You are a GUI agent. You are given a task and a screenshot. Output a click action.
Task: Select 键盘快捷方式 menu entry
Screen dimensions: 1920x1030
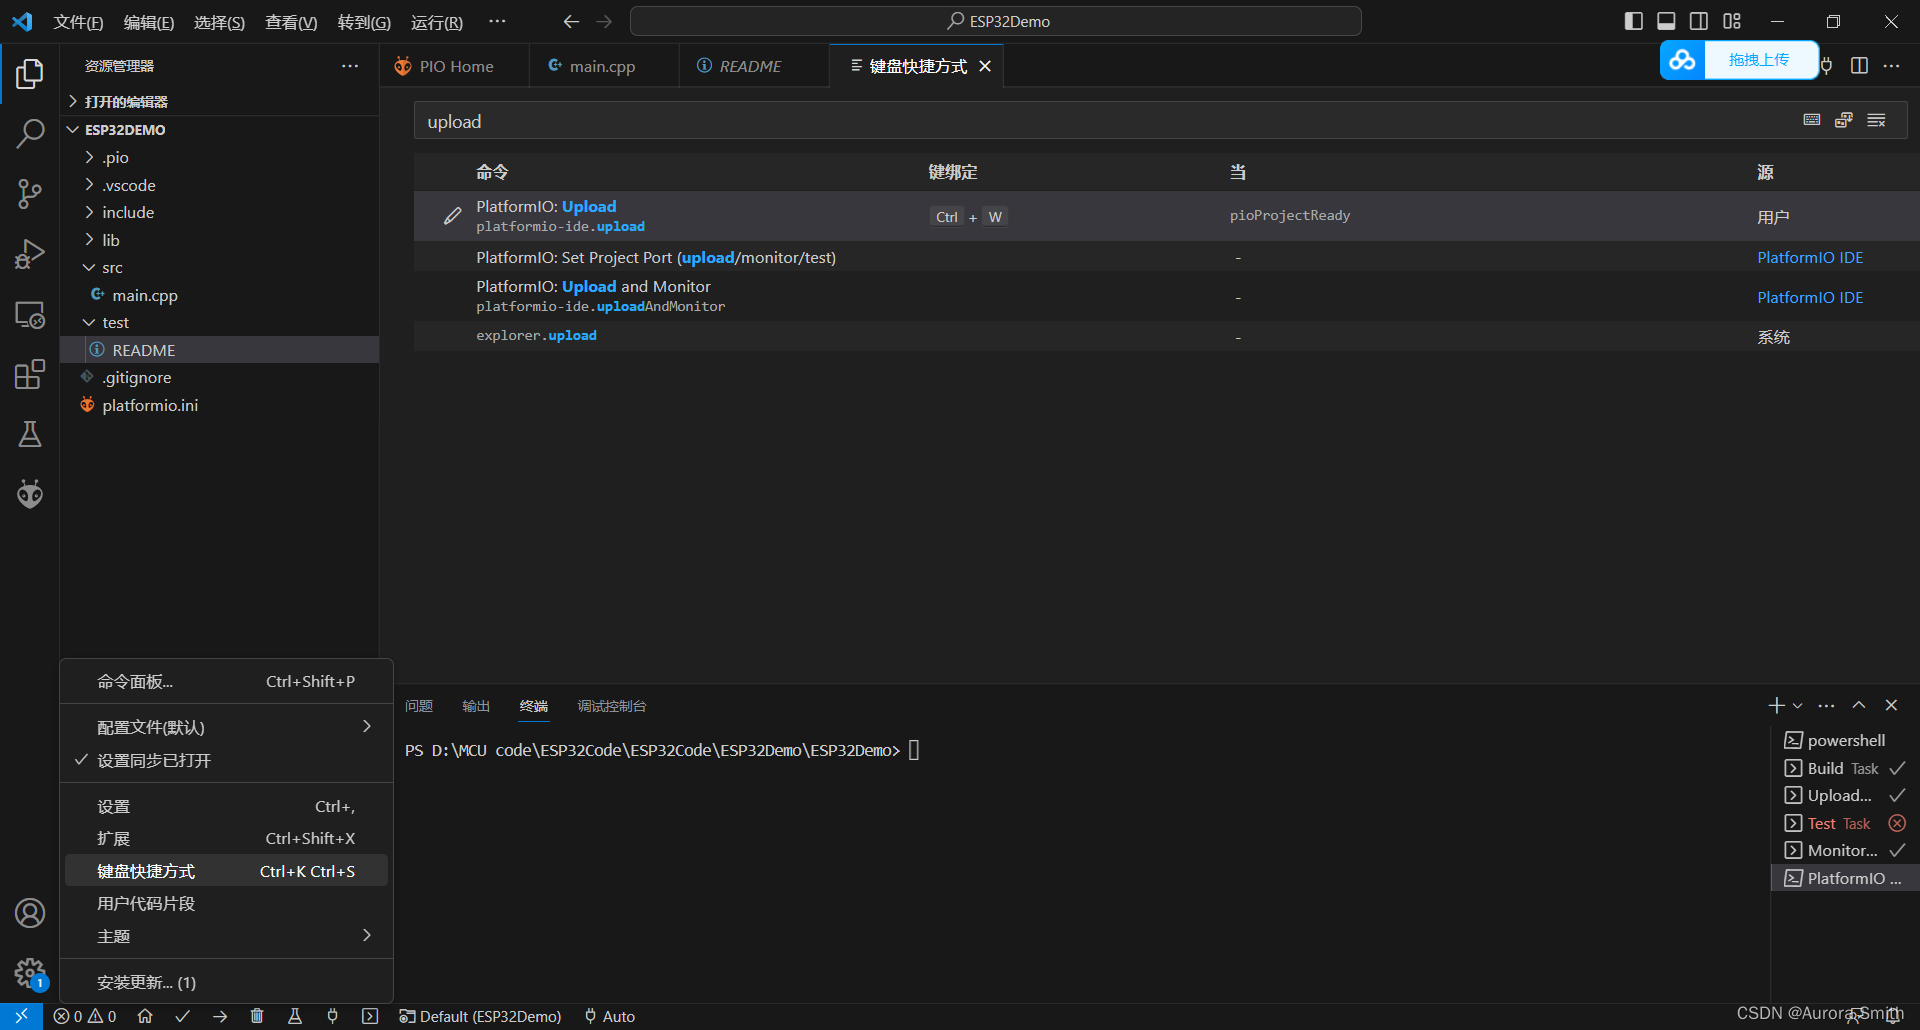tap(226, 871)
